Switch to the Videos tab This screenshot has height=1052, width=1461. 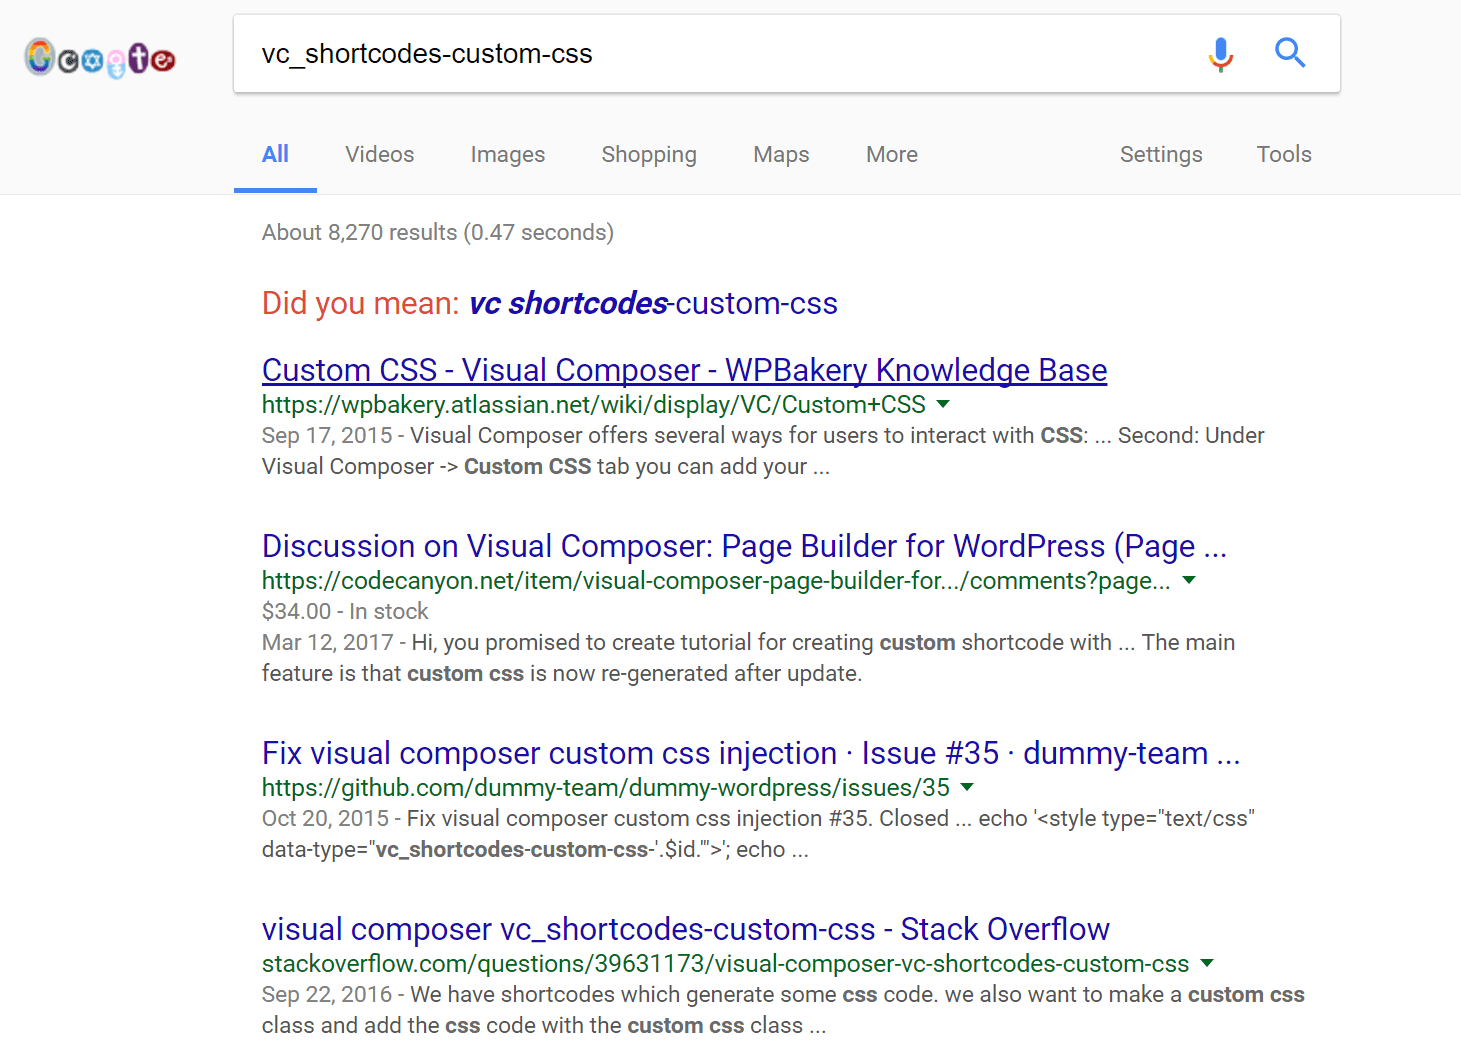point(380,155)
